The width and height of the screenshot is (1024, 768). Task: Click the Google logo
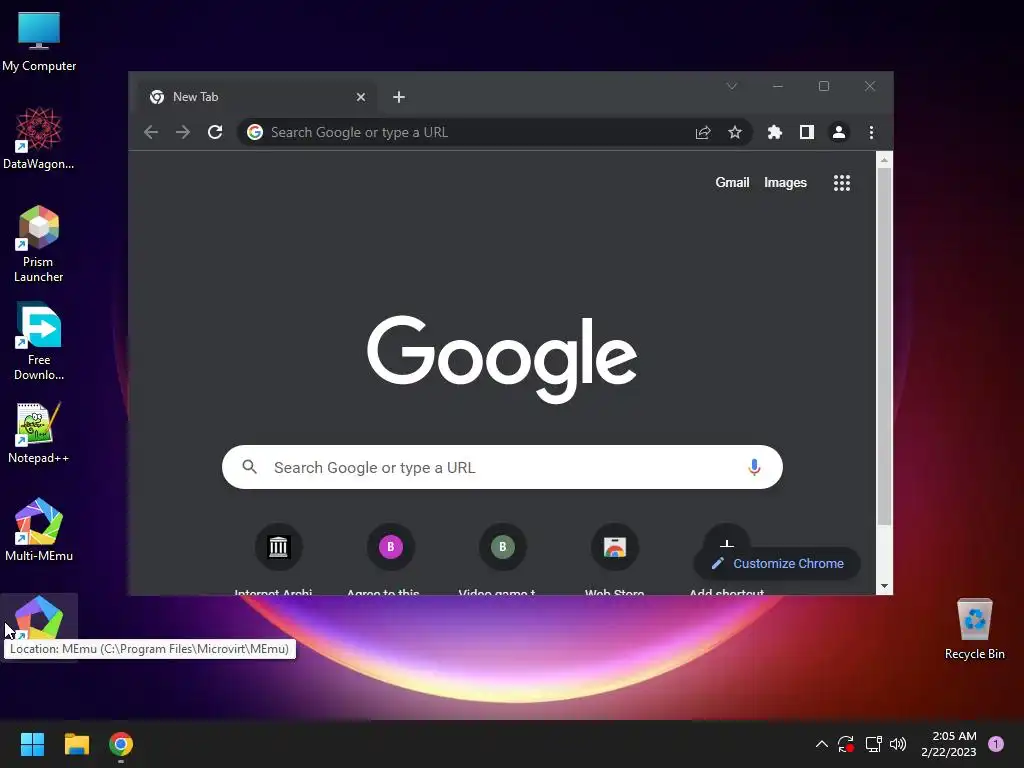(x=502, y=358)
